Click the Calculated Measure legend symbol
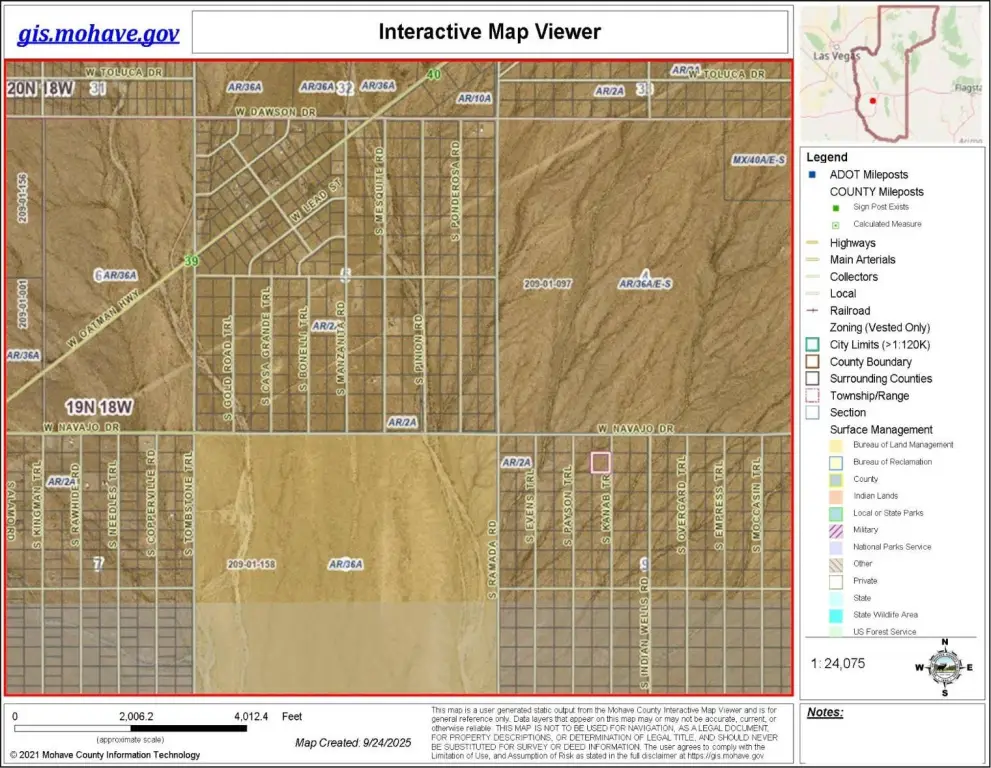 coord(836,225)
